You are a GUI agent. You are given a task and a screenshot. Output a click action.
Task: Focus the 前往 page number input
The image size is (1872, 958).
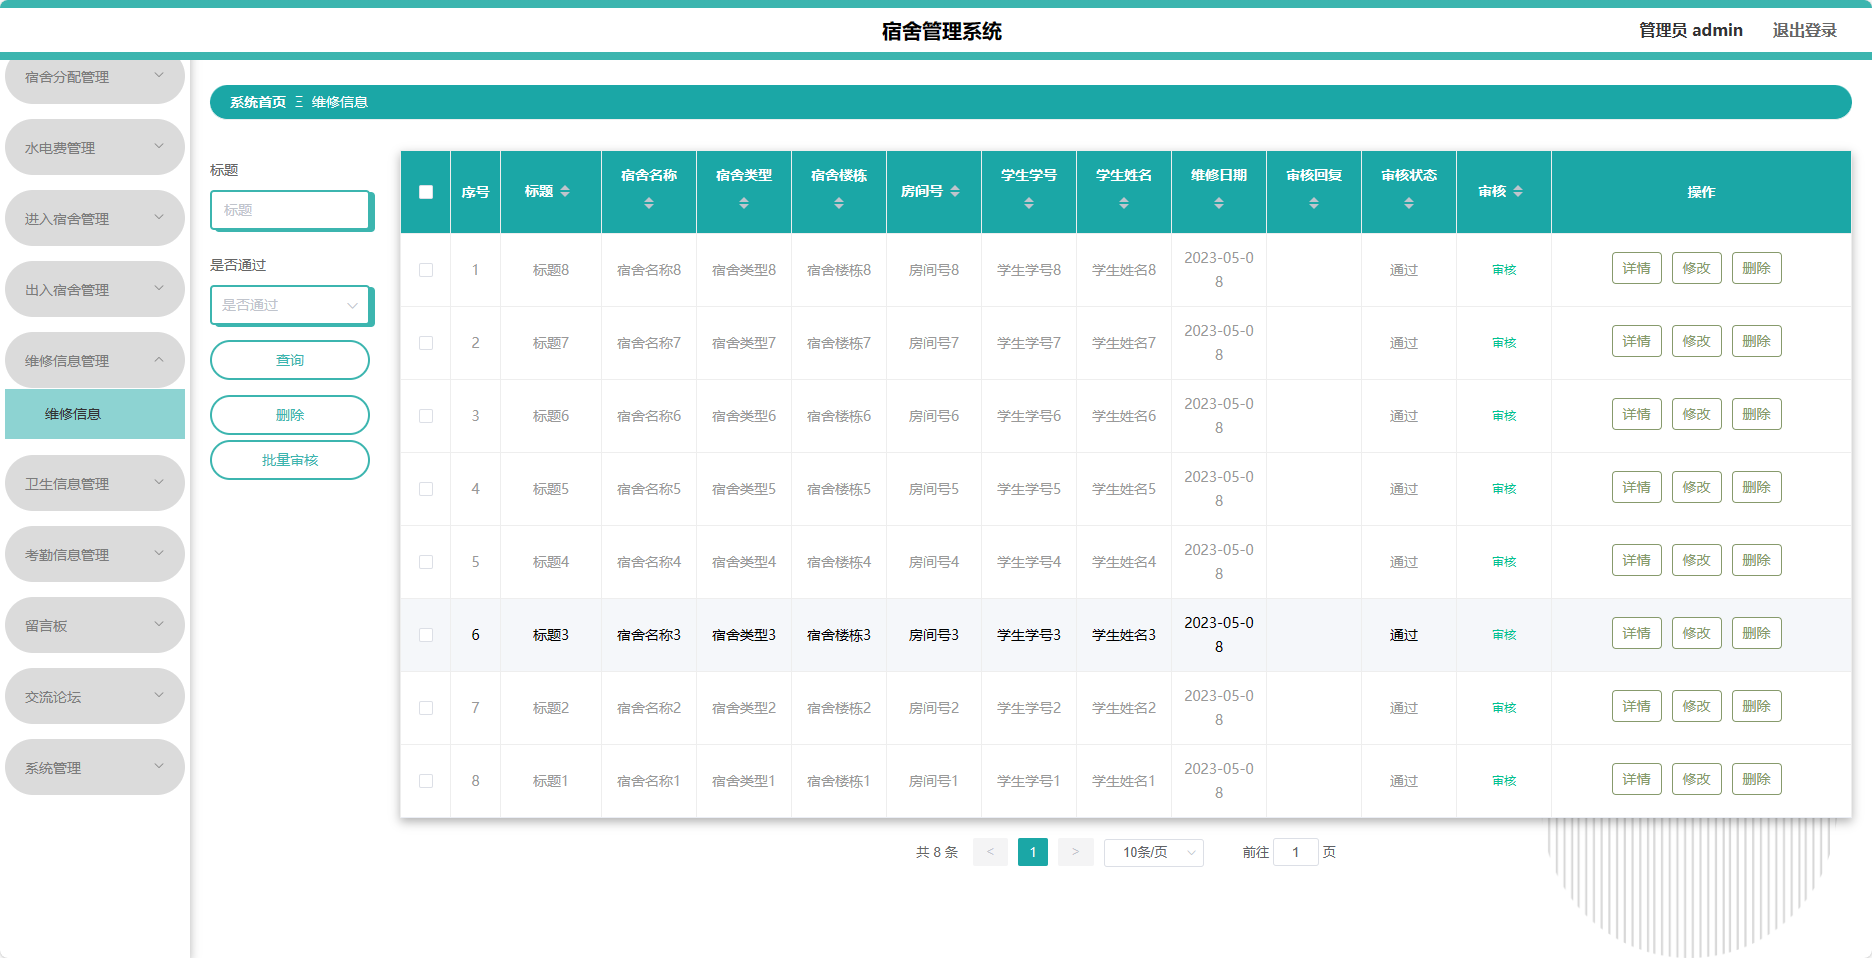pos(1296,852)
